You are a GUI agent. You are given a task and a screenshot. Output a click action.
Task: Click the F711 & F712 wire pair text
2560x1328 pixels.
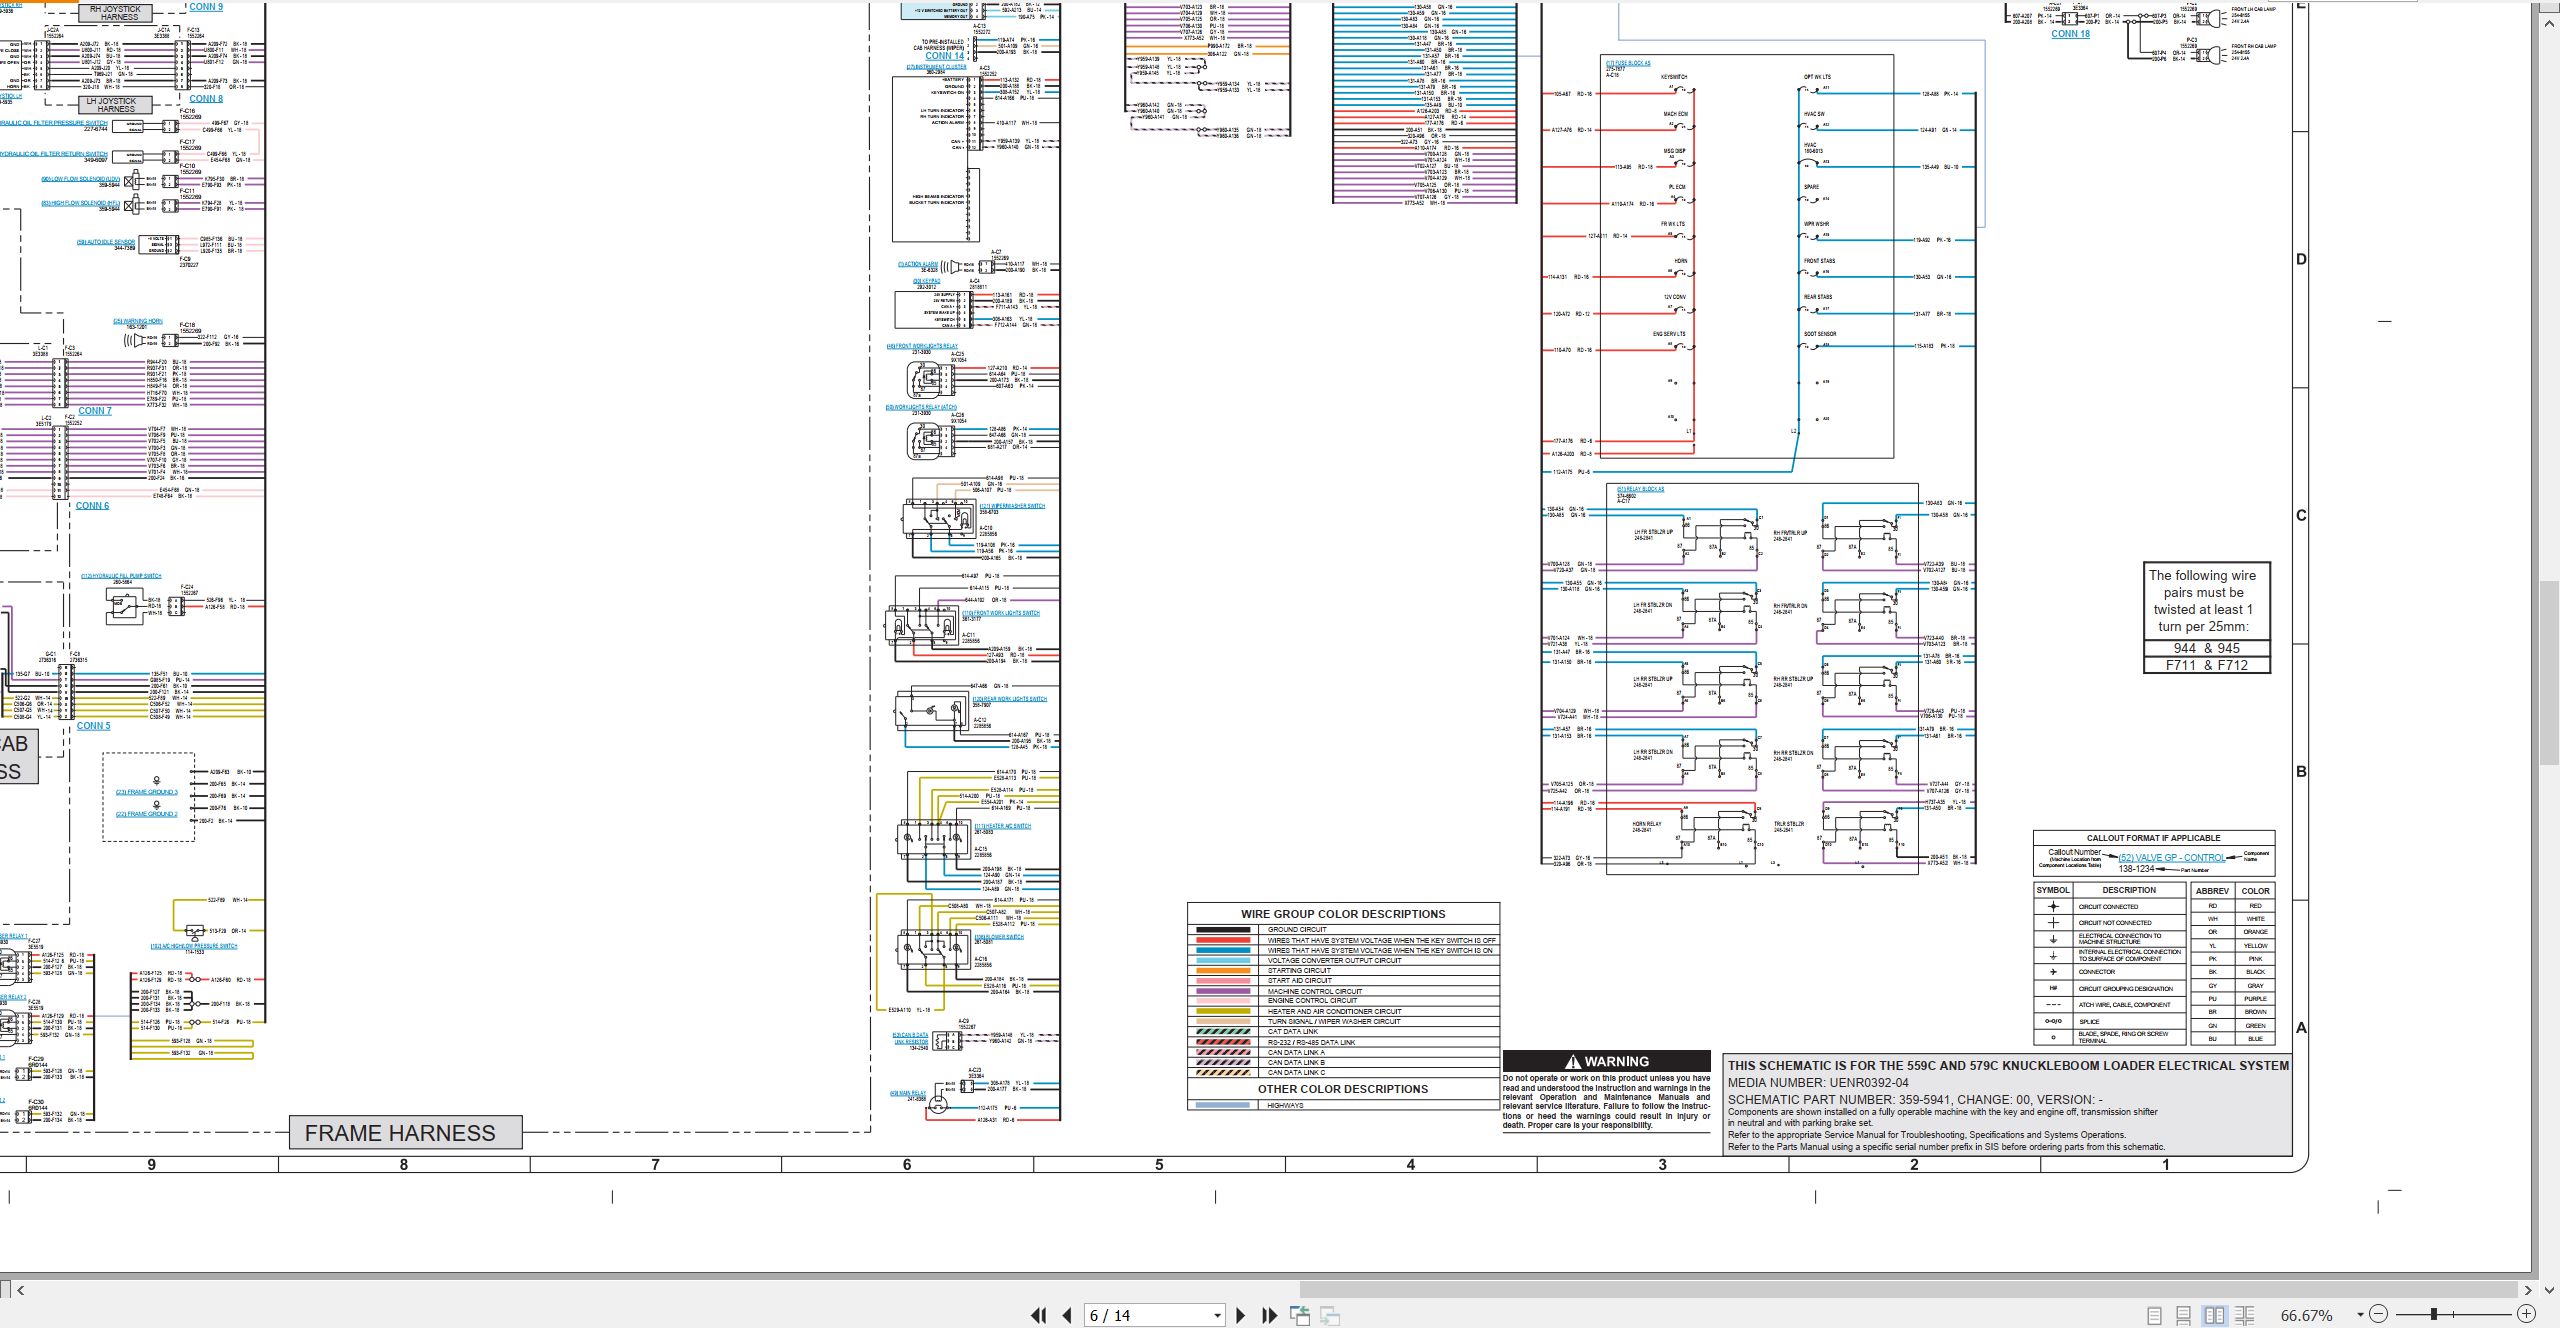pos(2207,665)
